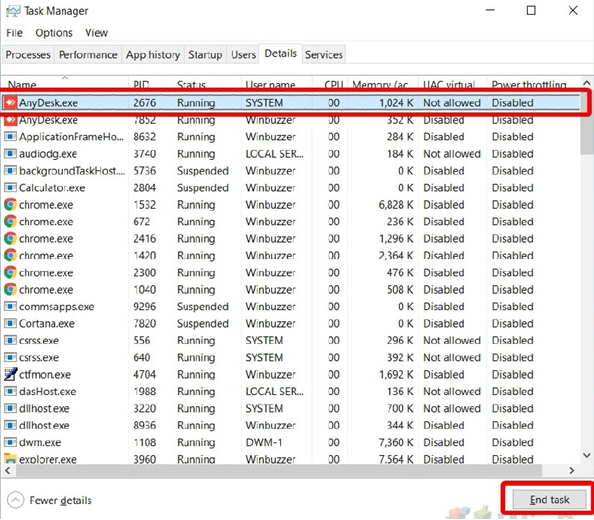Switch to the App history tab
Image resolution: width=594 pixels, height=520 pixels.
point(153,55)
